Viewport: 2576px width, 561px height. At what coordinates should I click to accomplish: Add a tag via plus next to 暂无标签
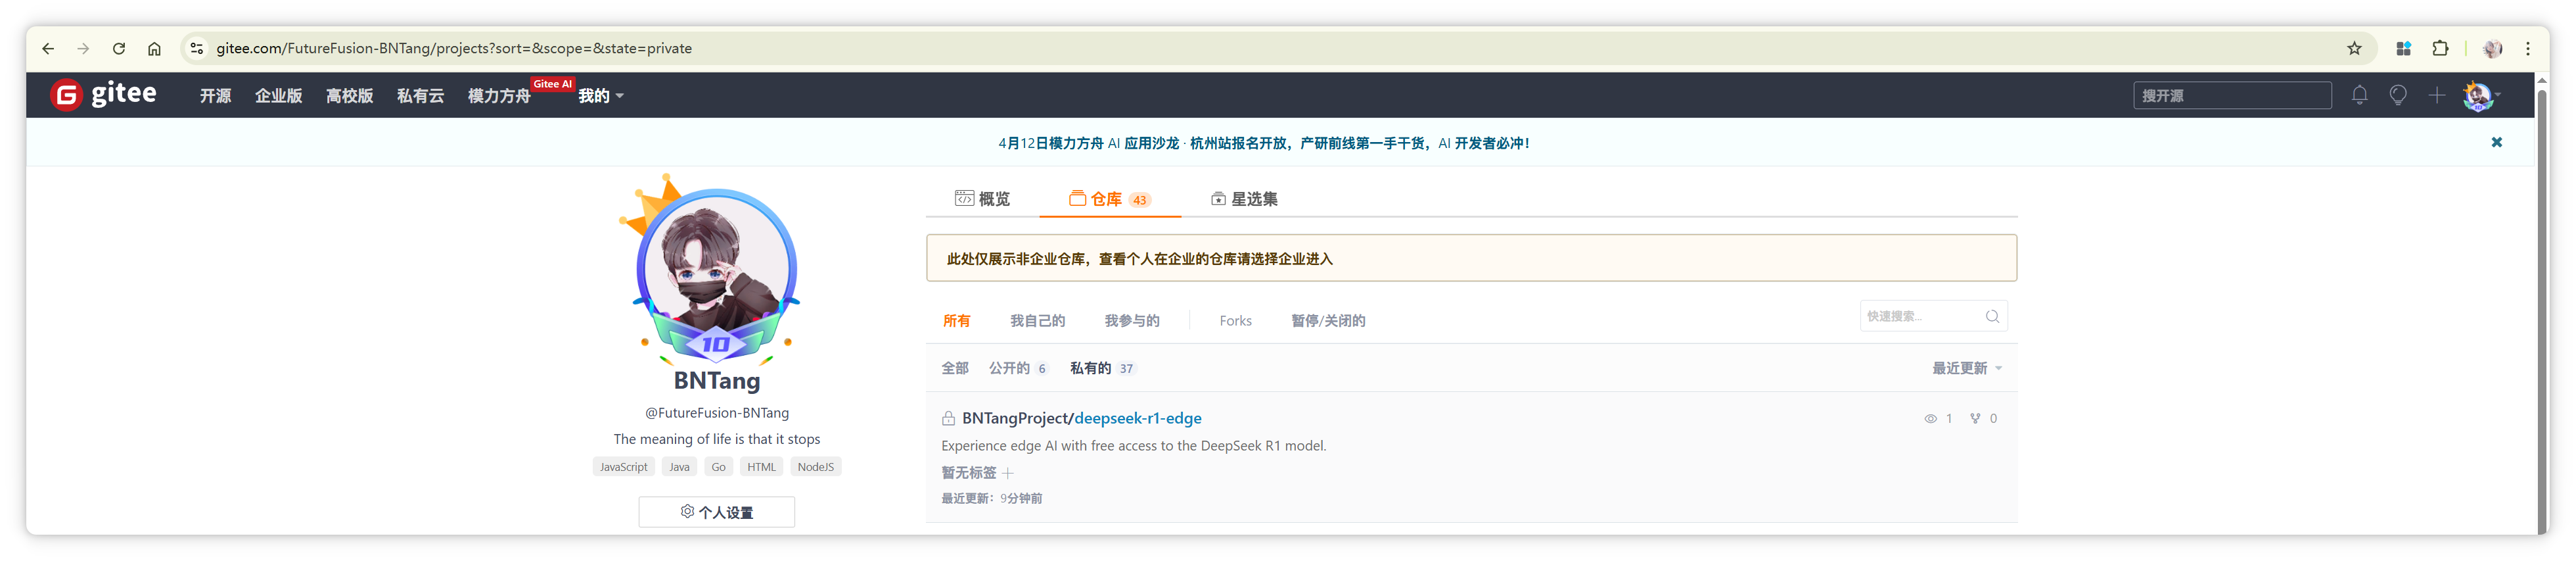pyautogui.click(x=1008, y=473)
